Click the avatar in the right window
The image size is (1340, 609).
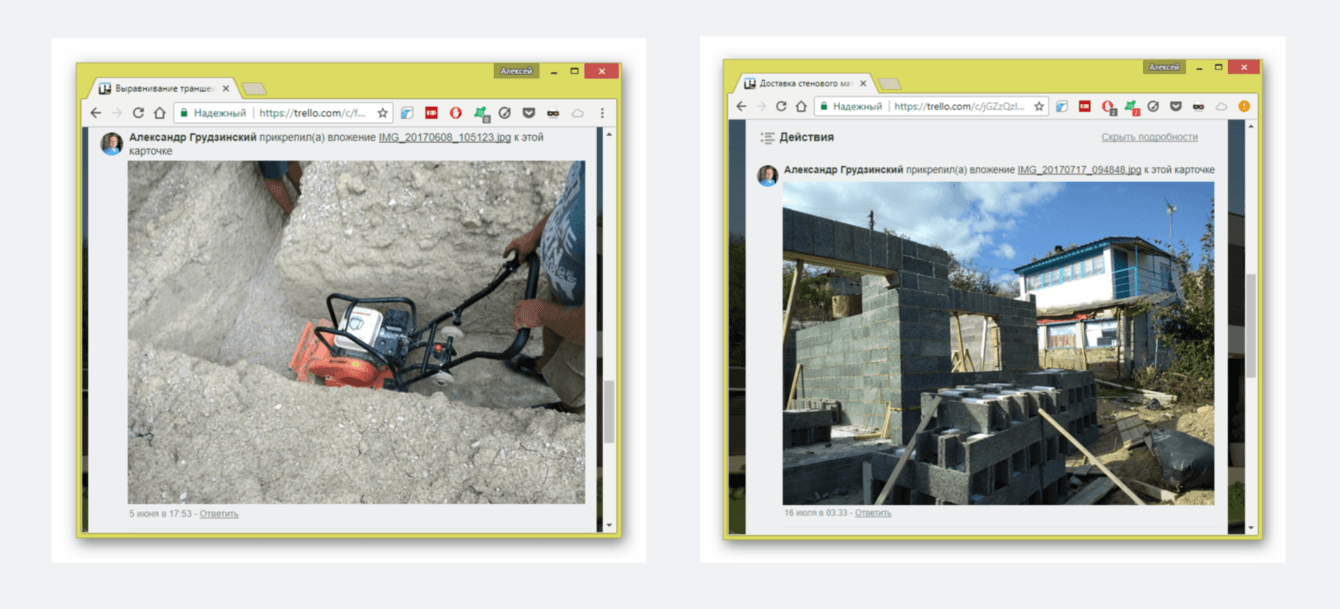pyautogui.click(x=768, y=176)
